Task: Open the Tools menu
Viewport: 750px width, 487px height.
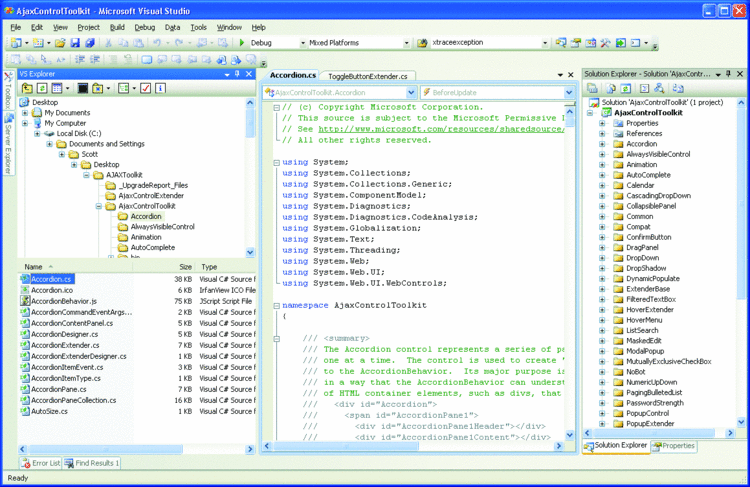Action: (199, 27)
